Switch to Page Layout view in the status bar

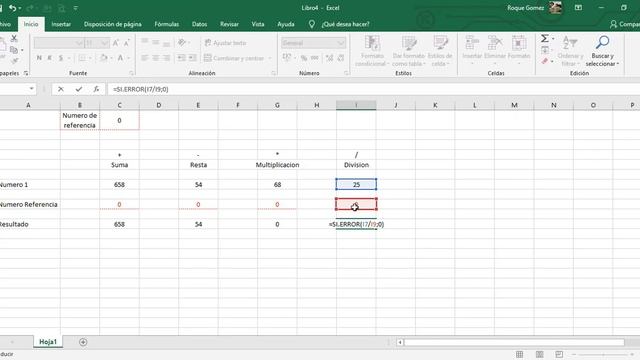pos(539,354)
